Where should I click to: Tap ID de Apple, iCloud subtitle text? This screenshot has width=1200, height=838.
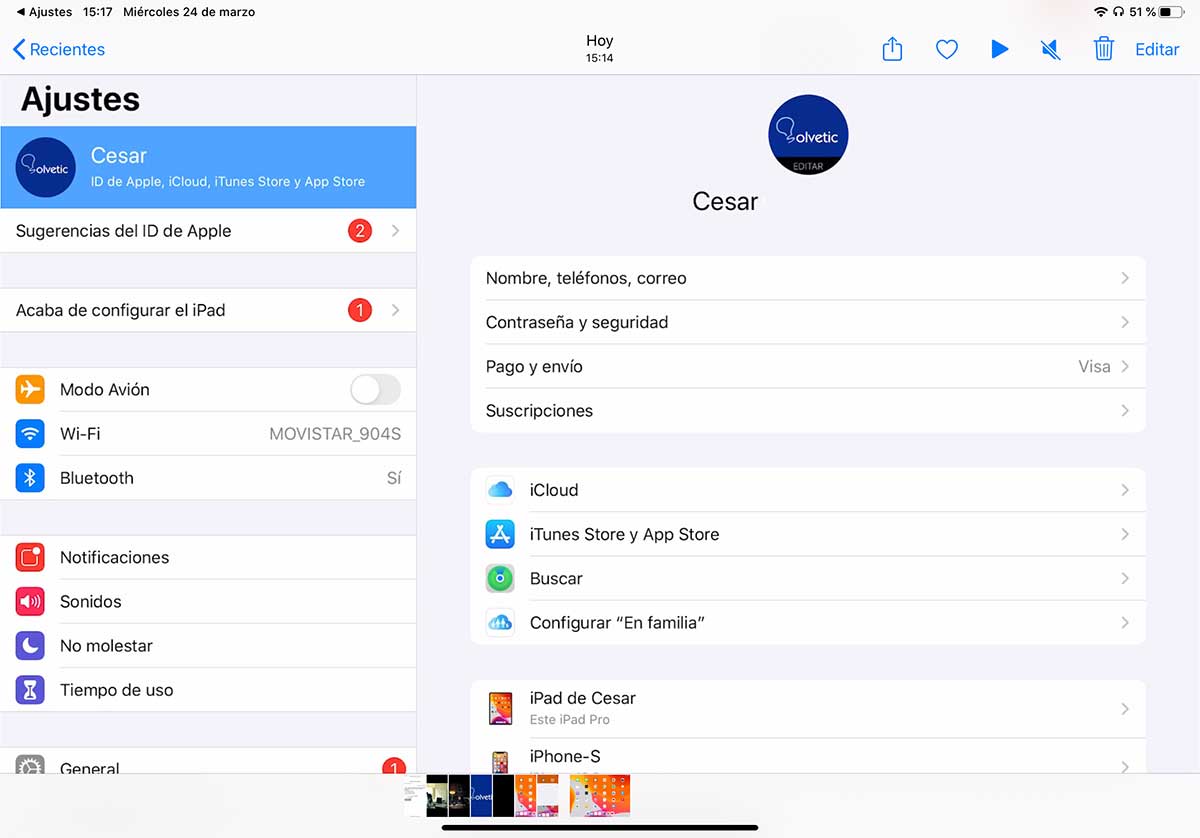click(x=227, y=181)
